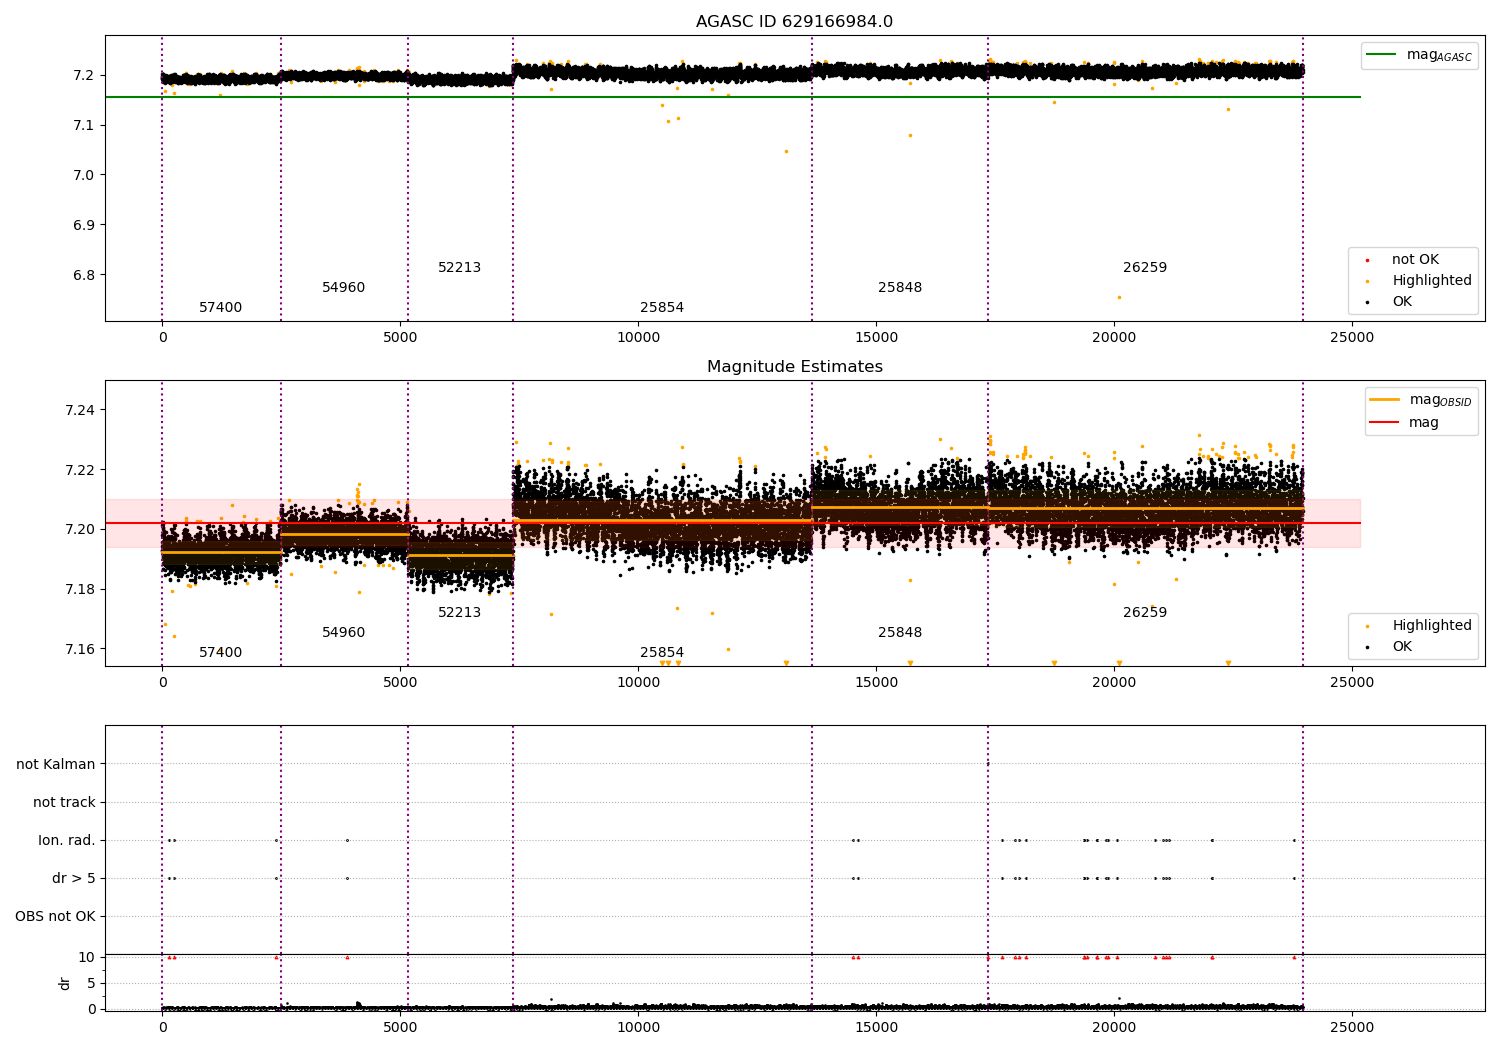Click 'Highlighted' in Magnitude Estimates legend
The height and width of the screenshot is (1050, 1500).
(x=1418, y=625)
